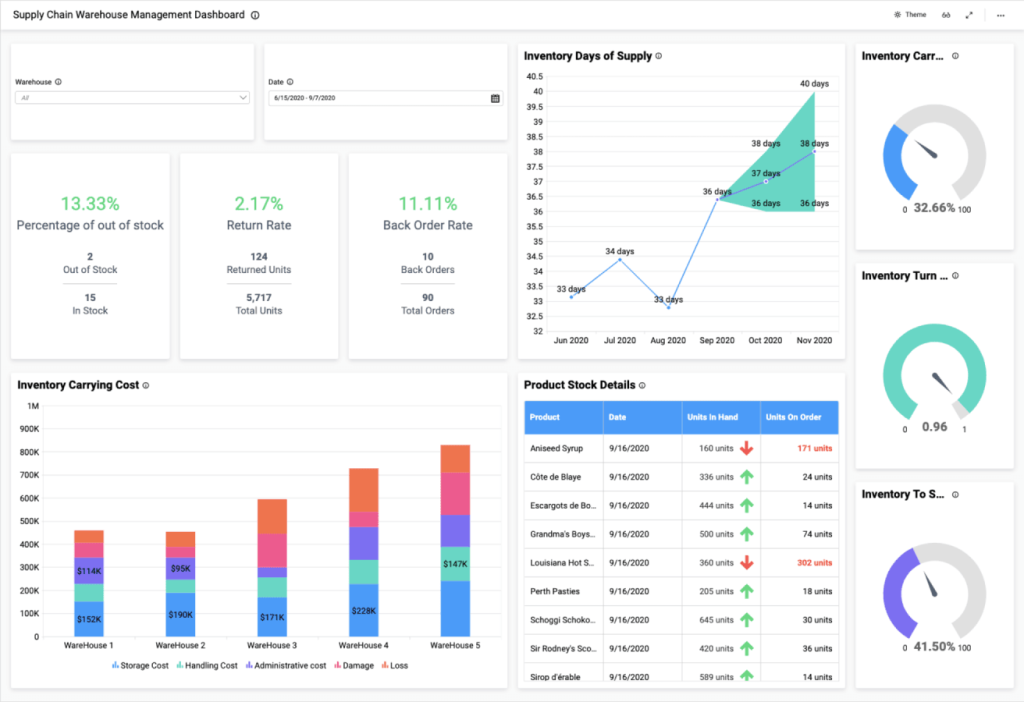Open the Theme menu
This screenshot has height=702, width=1024.
tap(912, 15)
